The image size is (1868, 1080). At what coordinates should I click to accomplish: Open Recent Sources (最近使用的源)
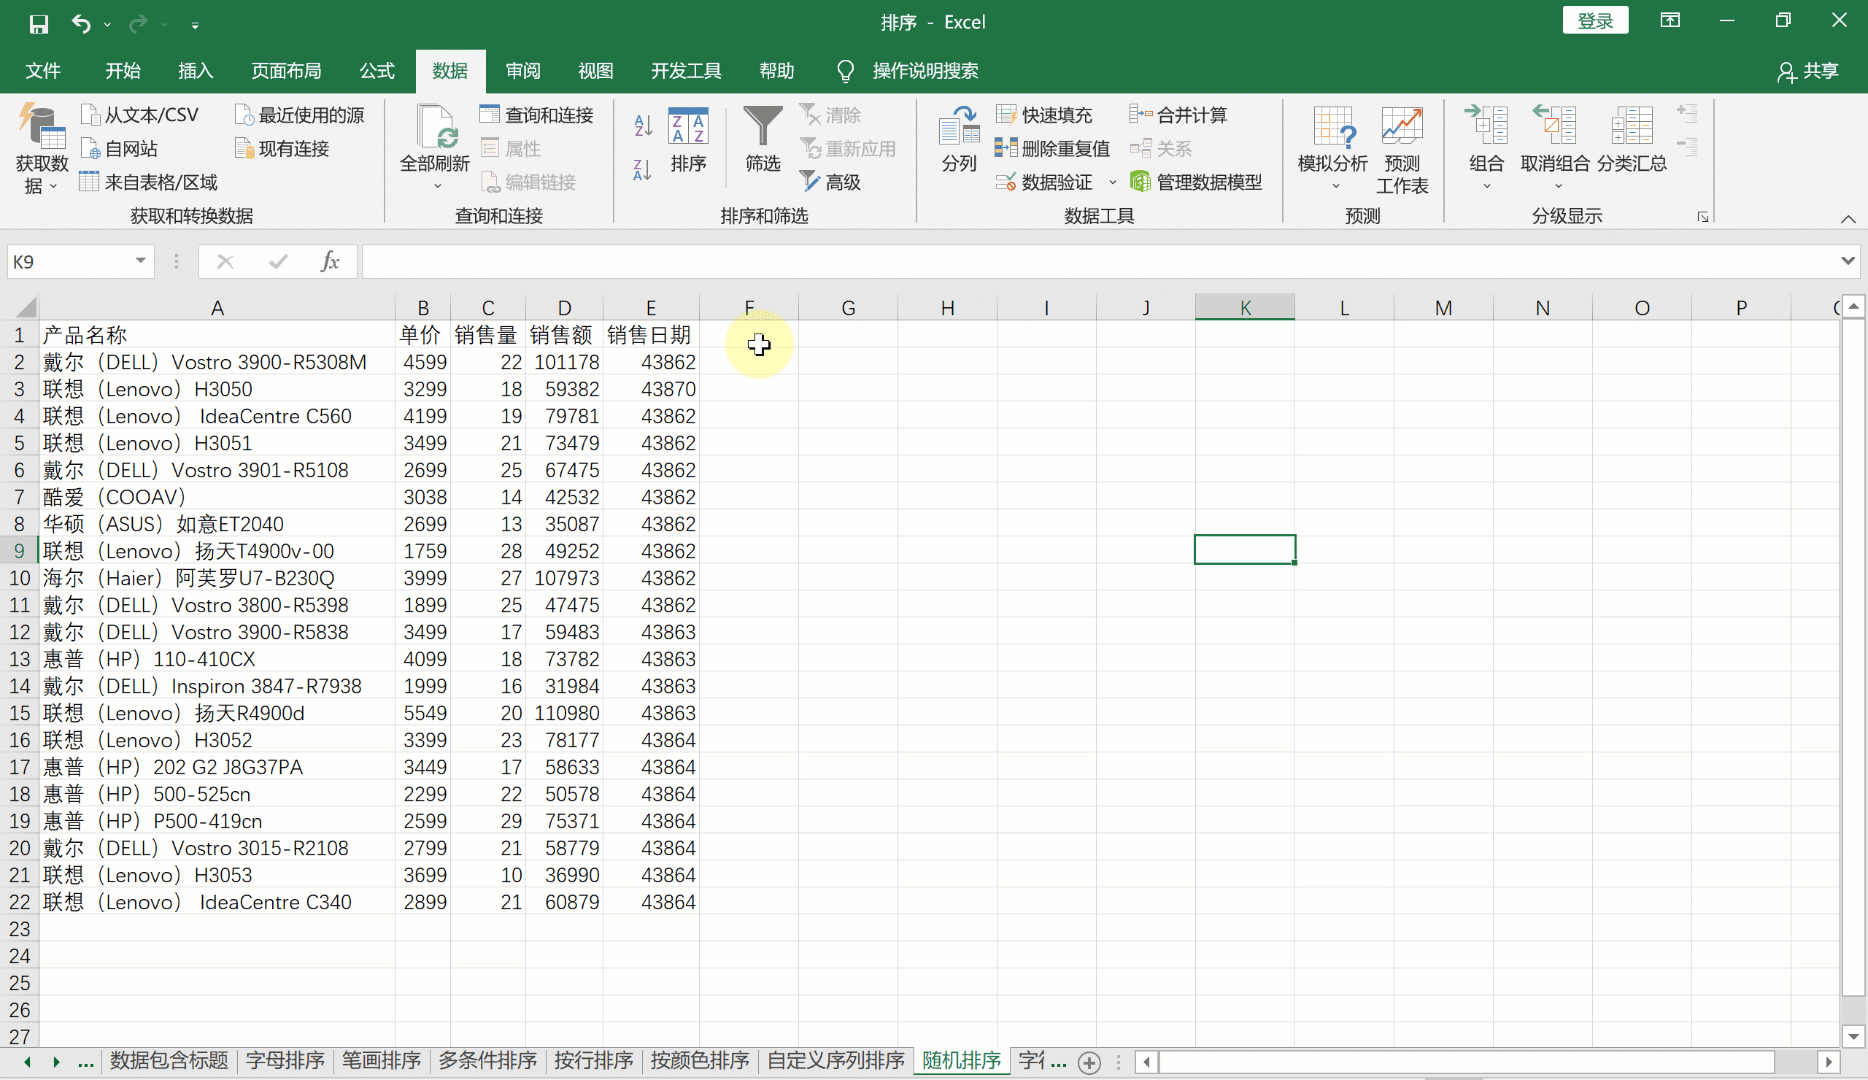coord(299,115)
